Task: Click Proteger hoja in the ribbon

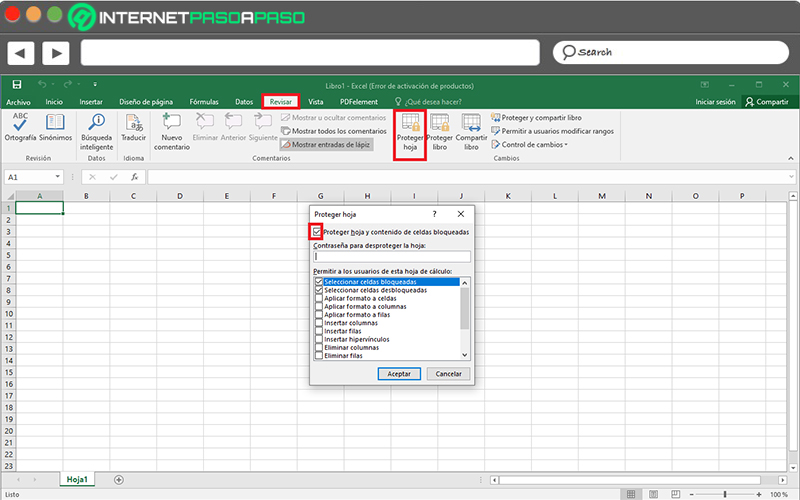Action: [x=410, y=133]
